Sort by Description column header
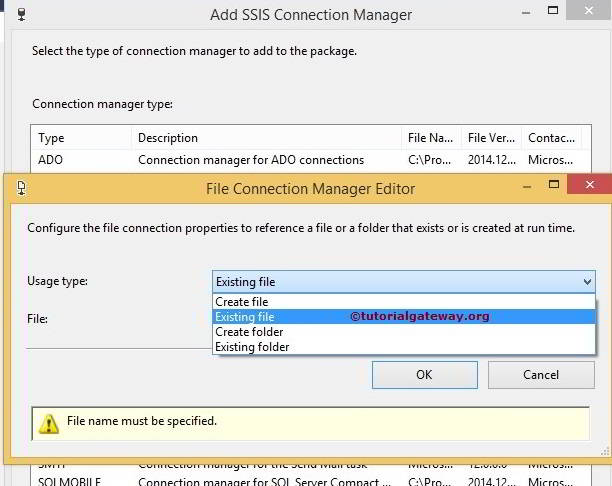Viewport: 612px width, 486px height. click(267, 138)
